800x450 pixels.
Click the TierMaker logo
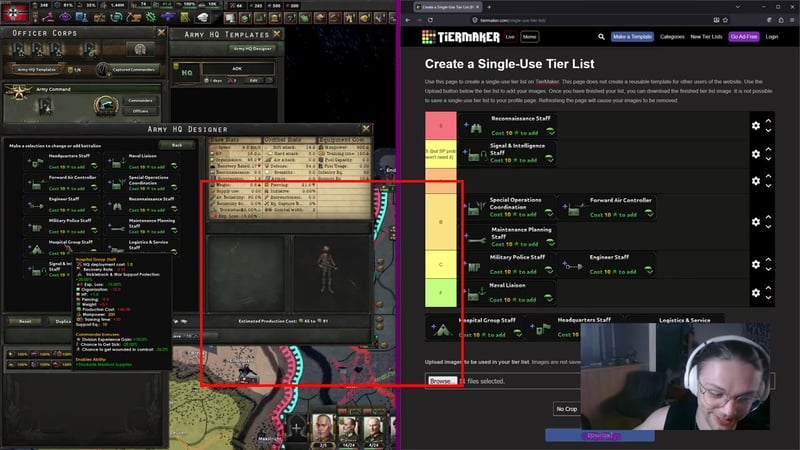coord(461,37)
